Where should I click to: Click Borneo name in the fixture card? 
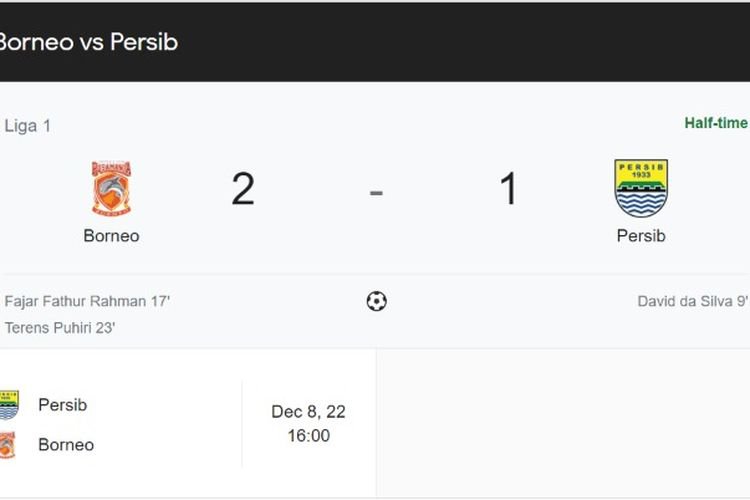pos(66,445)
